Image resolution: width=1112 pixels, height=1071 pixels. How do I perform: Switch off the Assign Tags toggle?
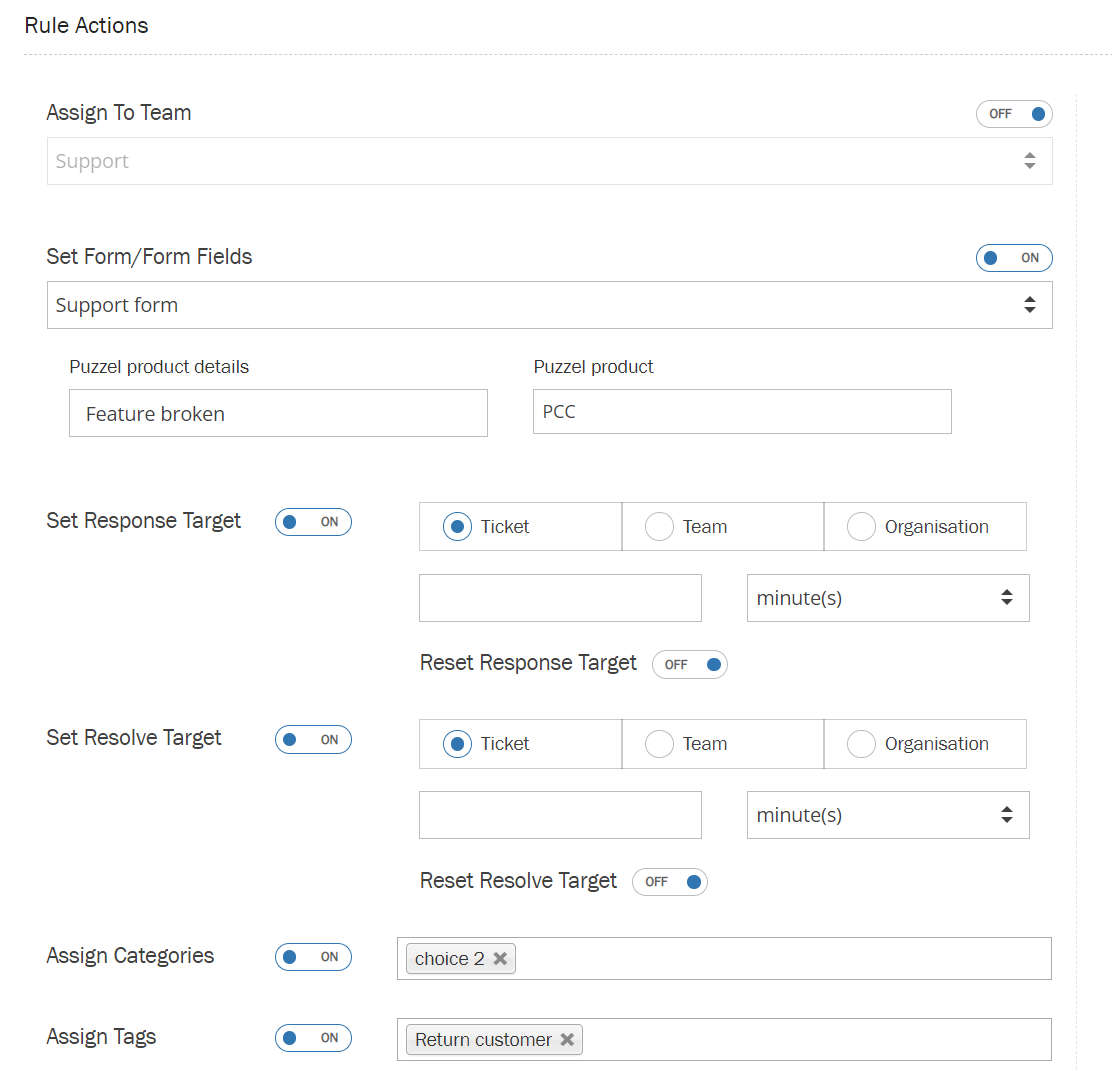(313, 1038)
